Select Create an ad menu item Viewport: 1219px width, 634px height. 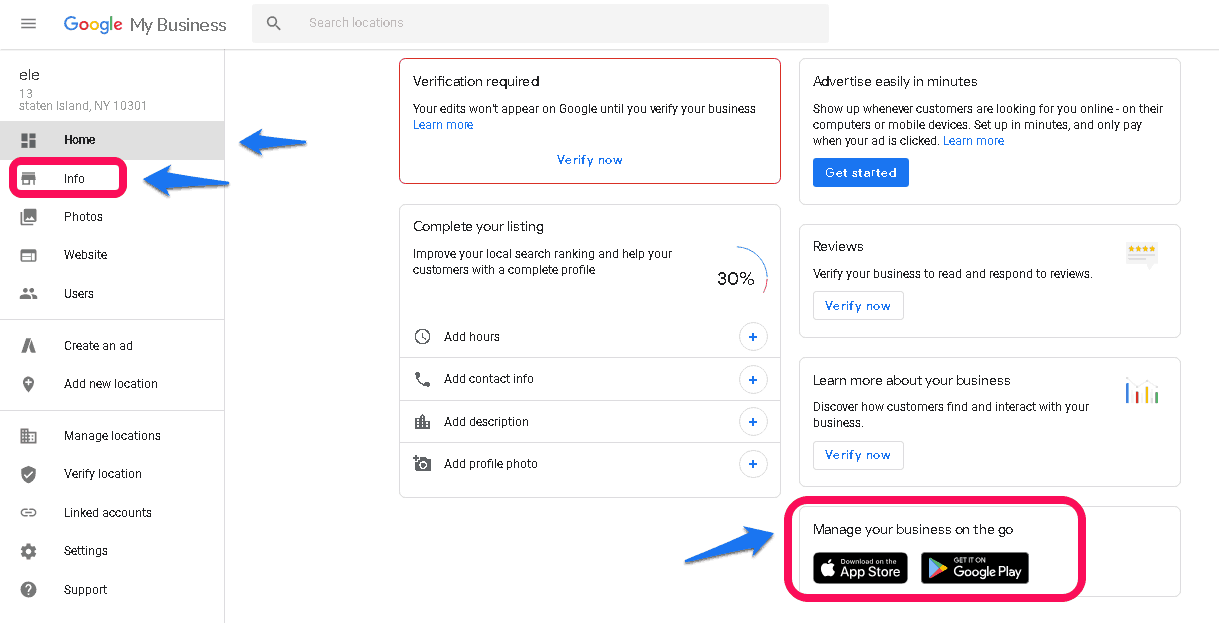click(x=112, y=346)
